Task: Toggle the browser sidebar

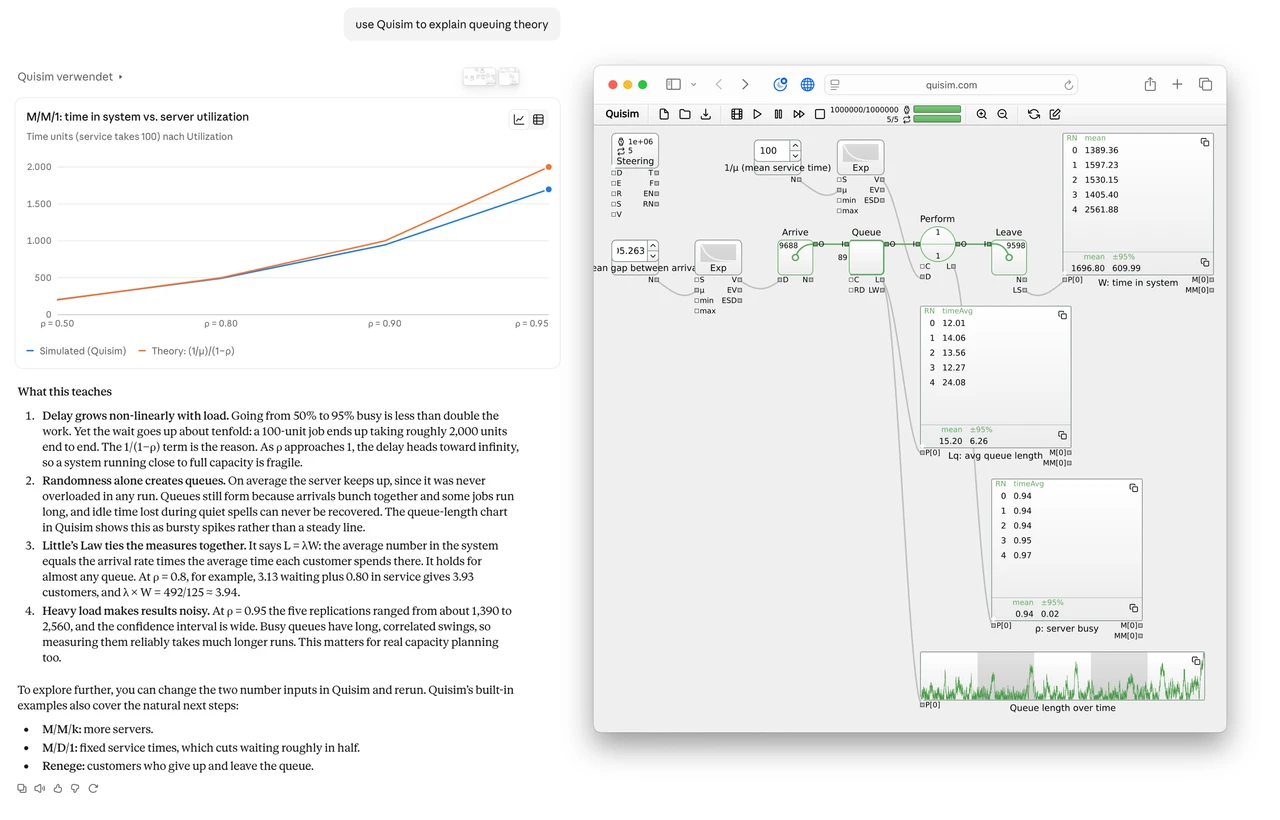Action: click(673, 85)
